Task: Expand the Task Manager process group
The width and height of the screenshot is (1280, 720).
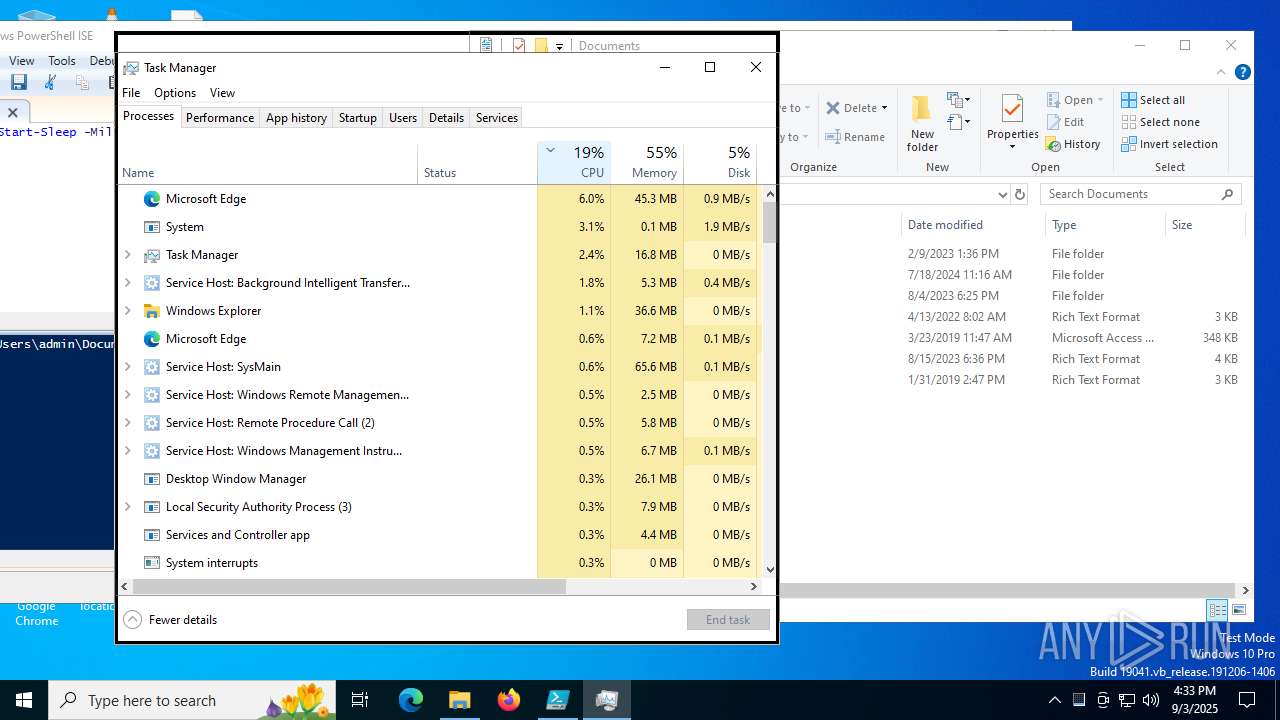Action: coord(127,255)
